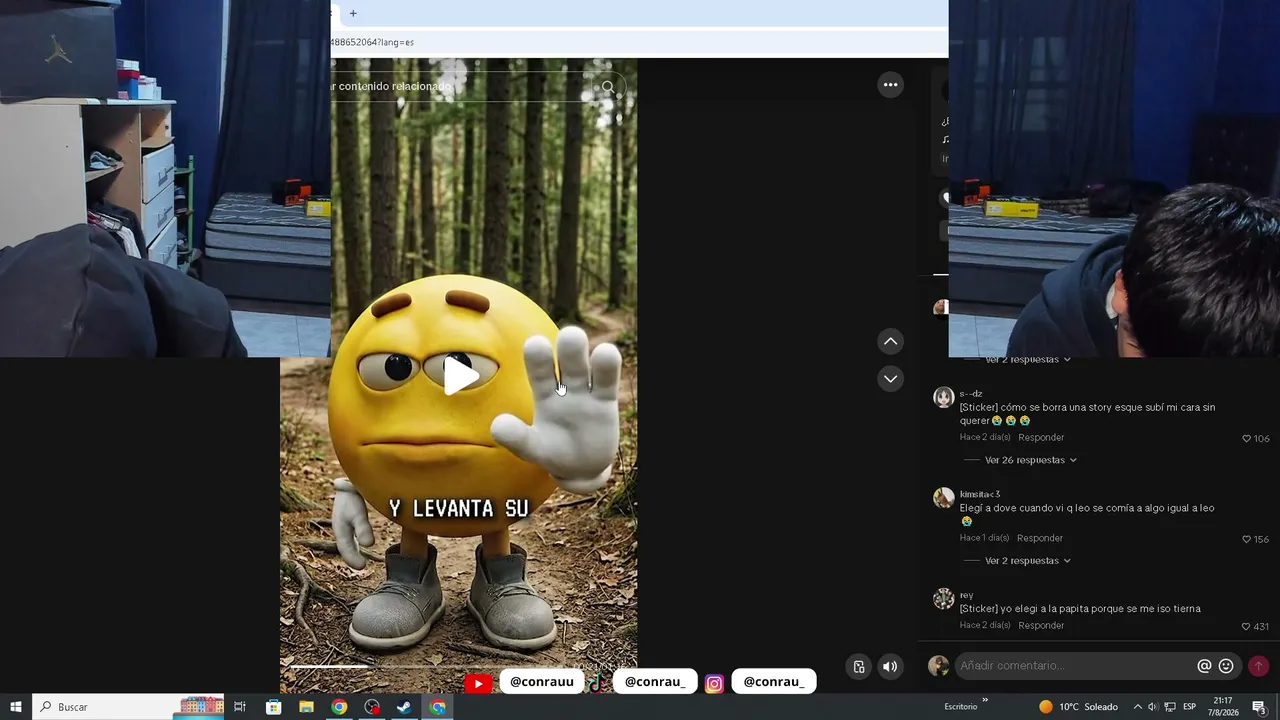Viewport: 1280px width, 720px height.
Task: Toggle the auto-scroll icon beside volume
Action: (859, 667)
